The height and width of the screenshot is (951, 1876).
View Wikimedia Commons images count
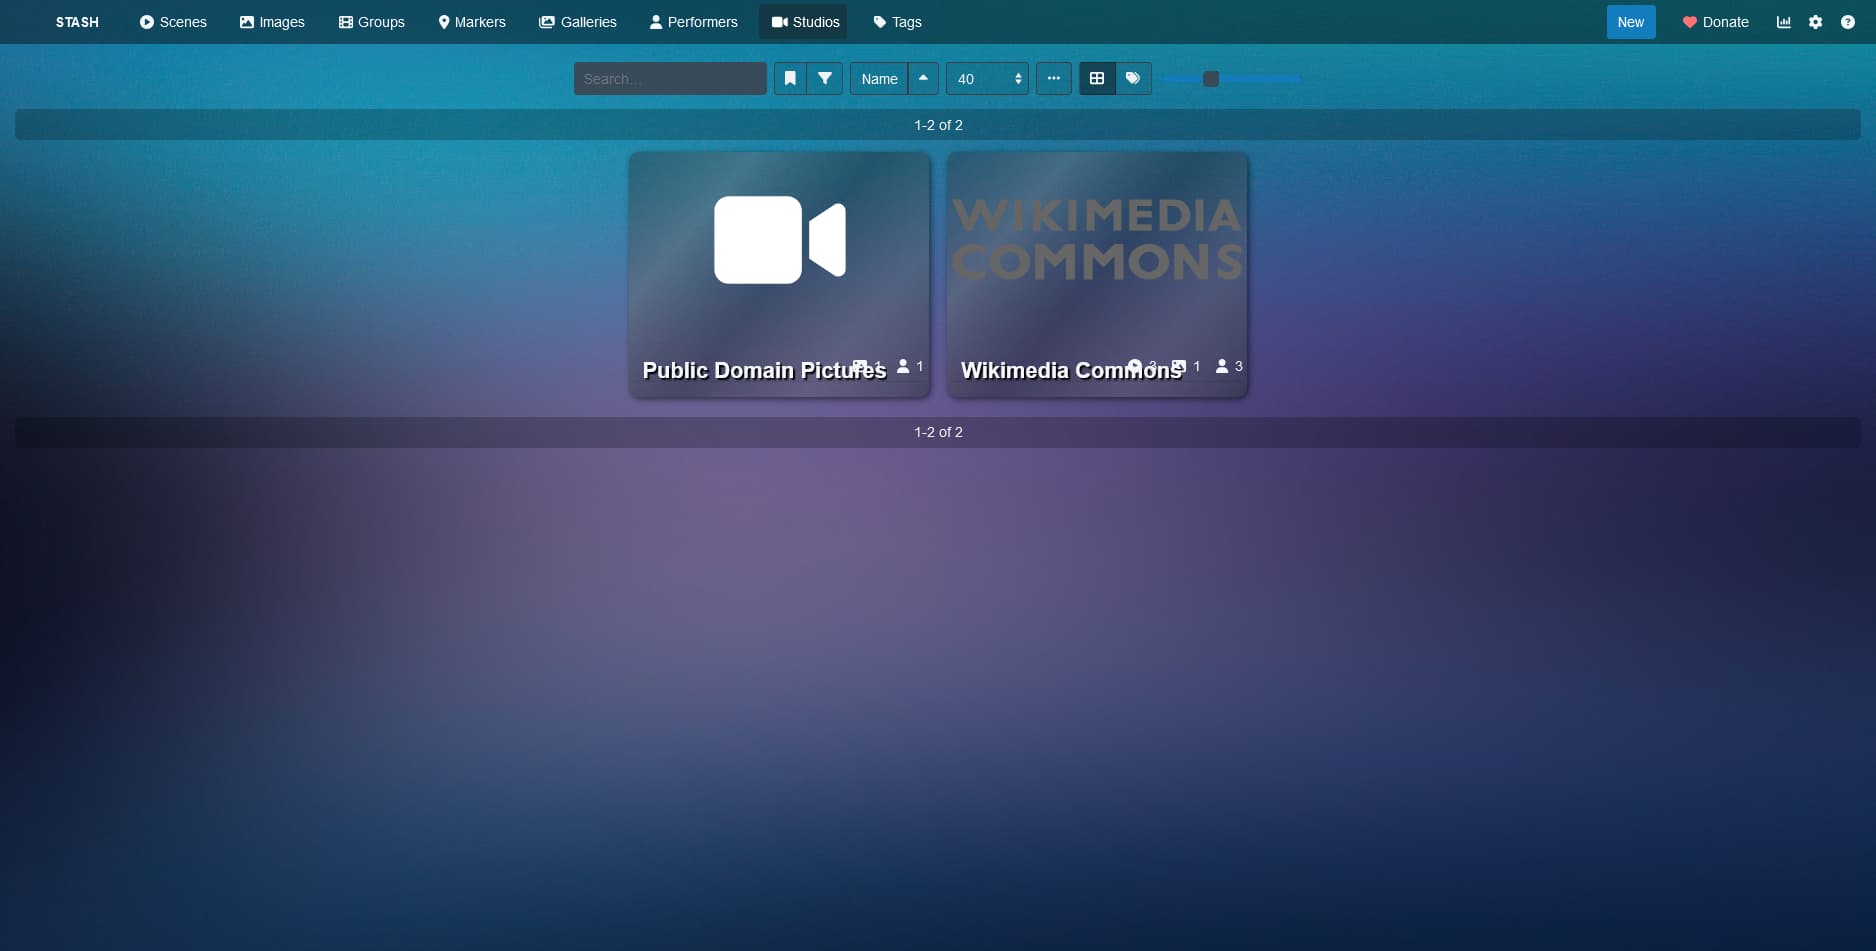click(1186, 367)
